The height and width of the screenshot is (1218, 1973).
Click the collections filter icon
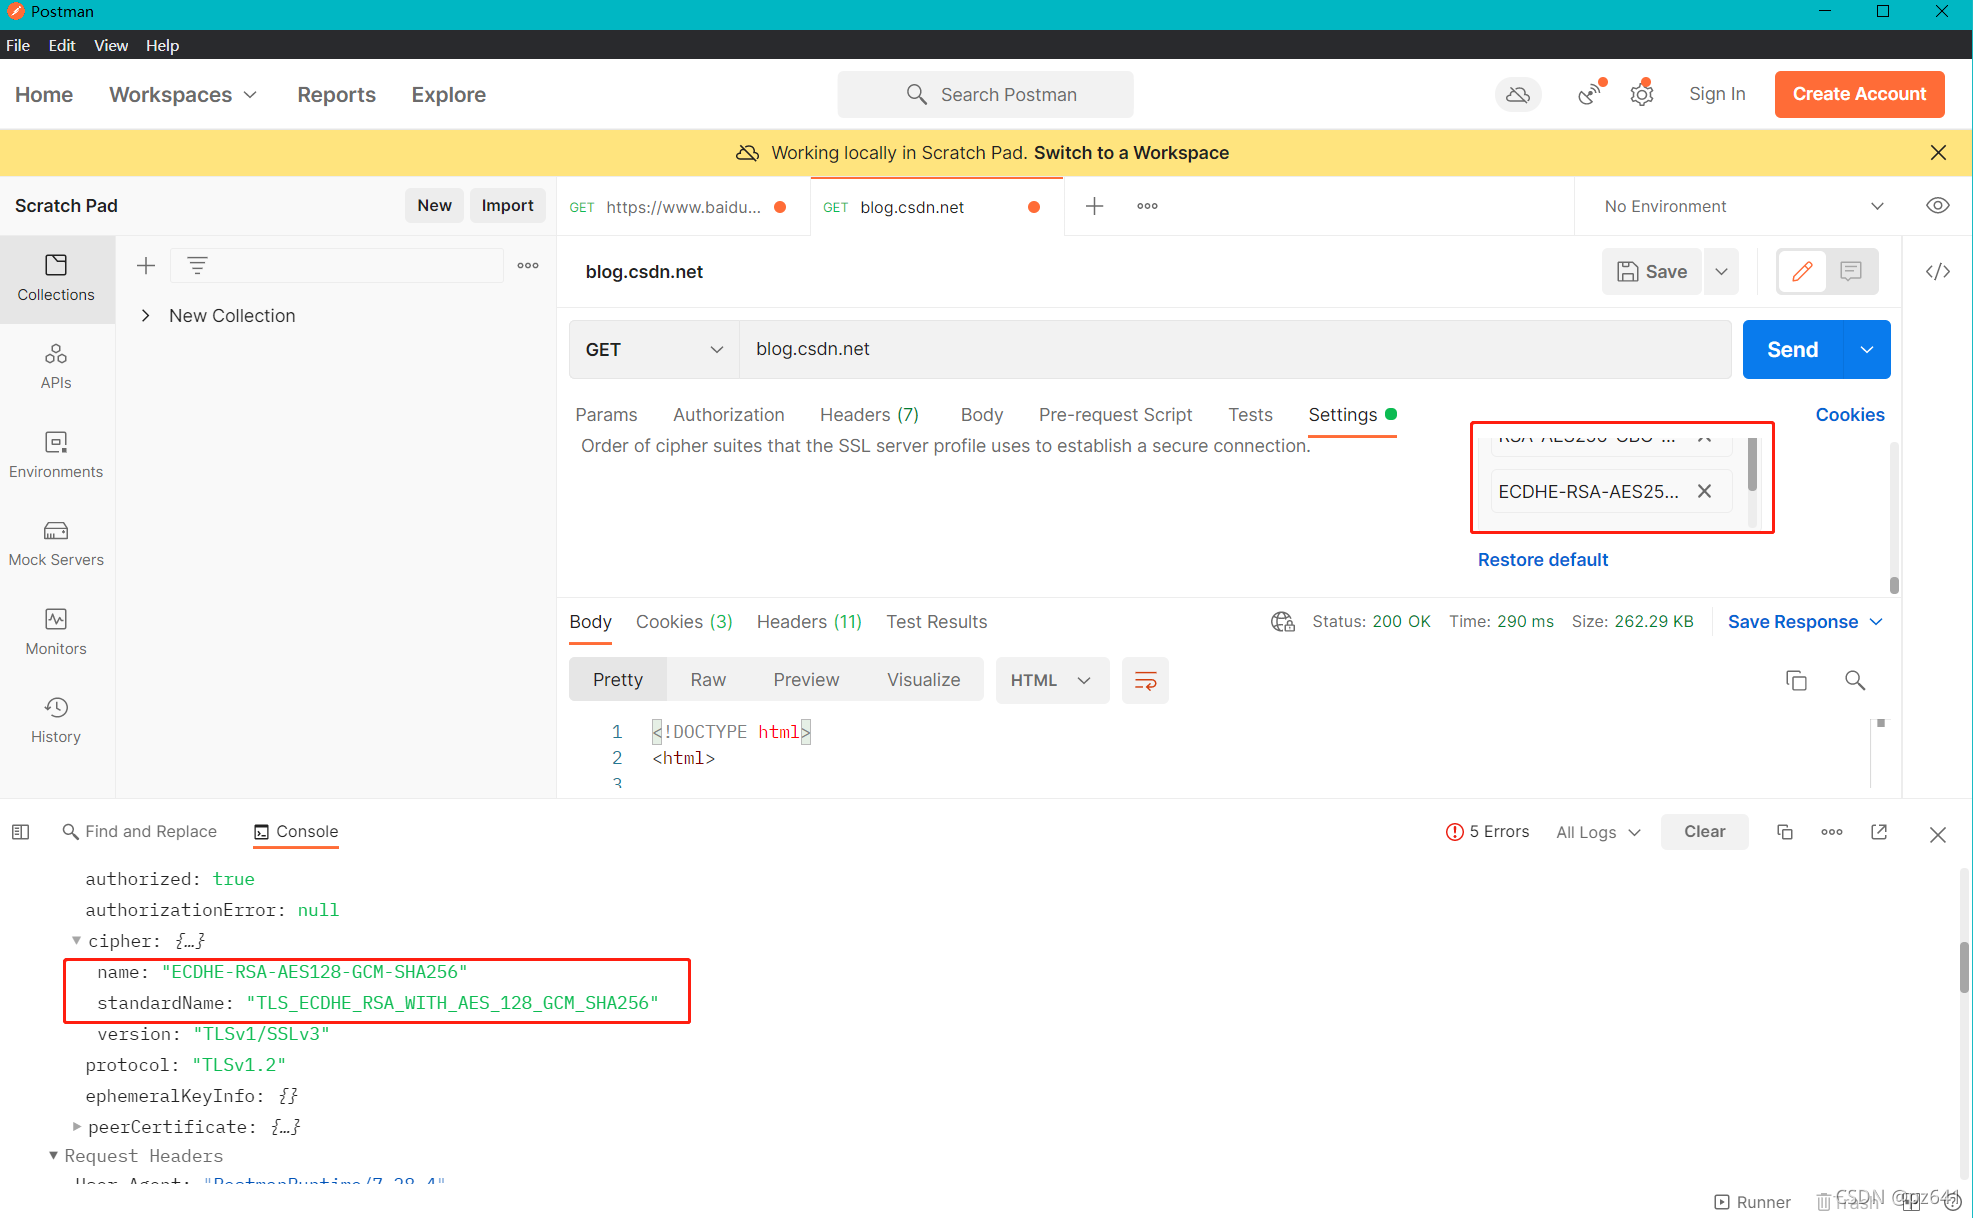click(197, 265)
